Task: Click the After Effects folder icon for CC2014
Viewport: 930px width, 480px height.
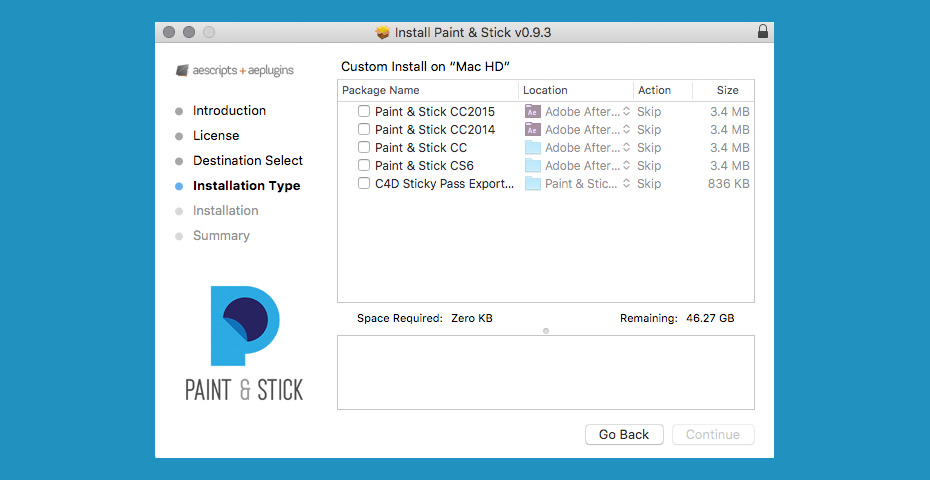Action: [x=533, y=129]
